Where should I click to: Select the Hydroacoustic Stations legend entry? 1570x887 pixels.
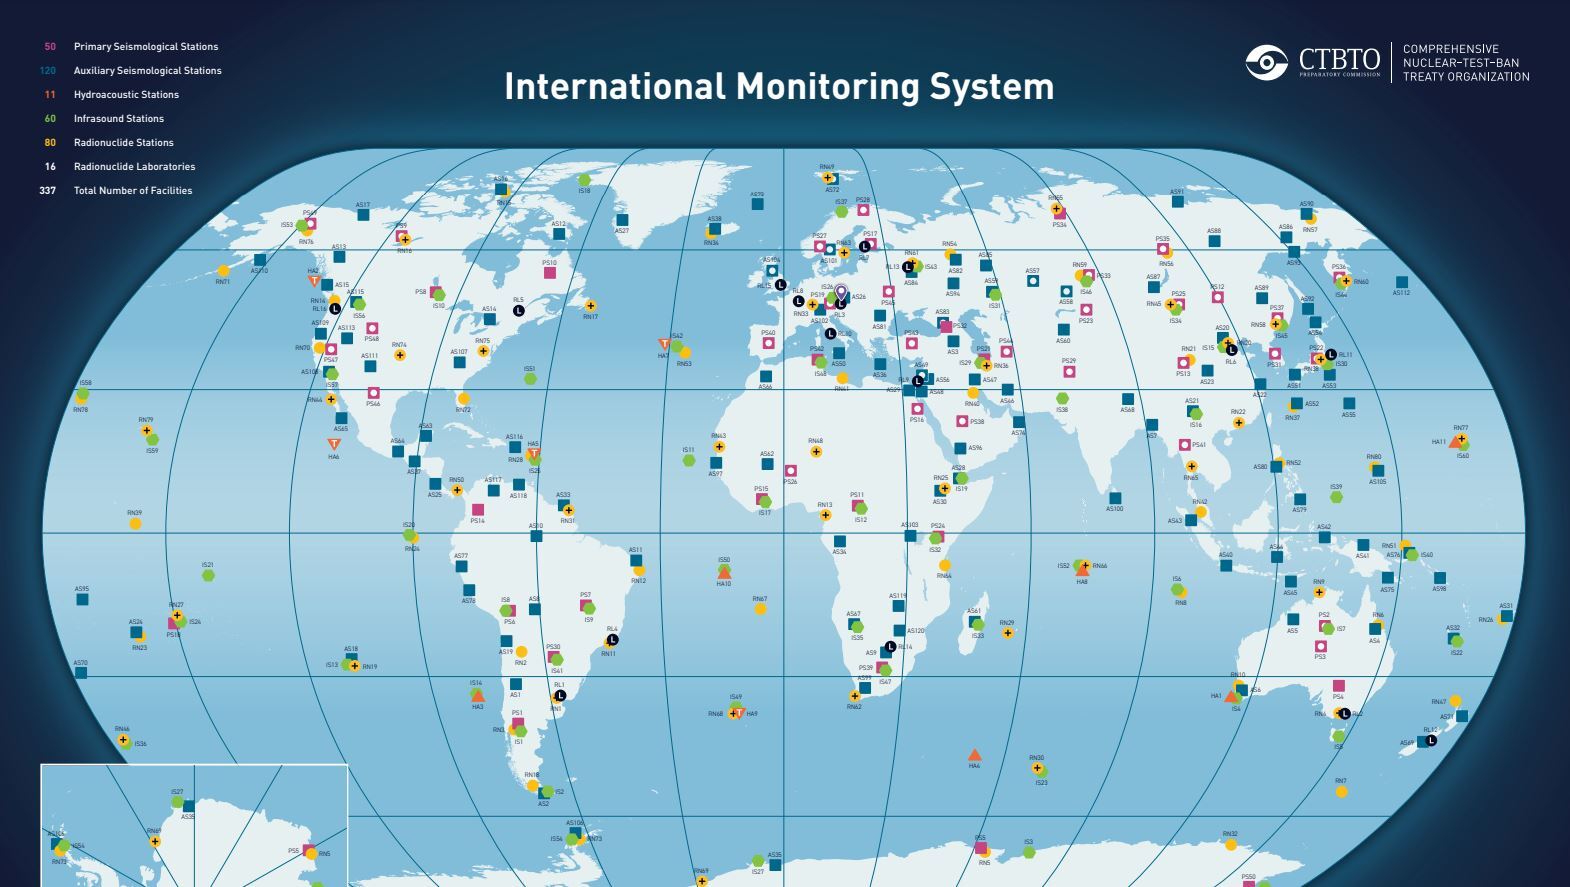(x=126, y=95)
